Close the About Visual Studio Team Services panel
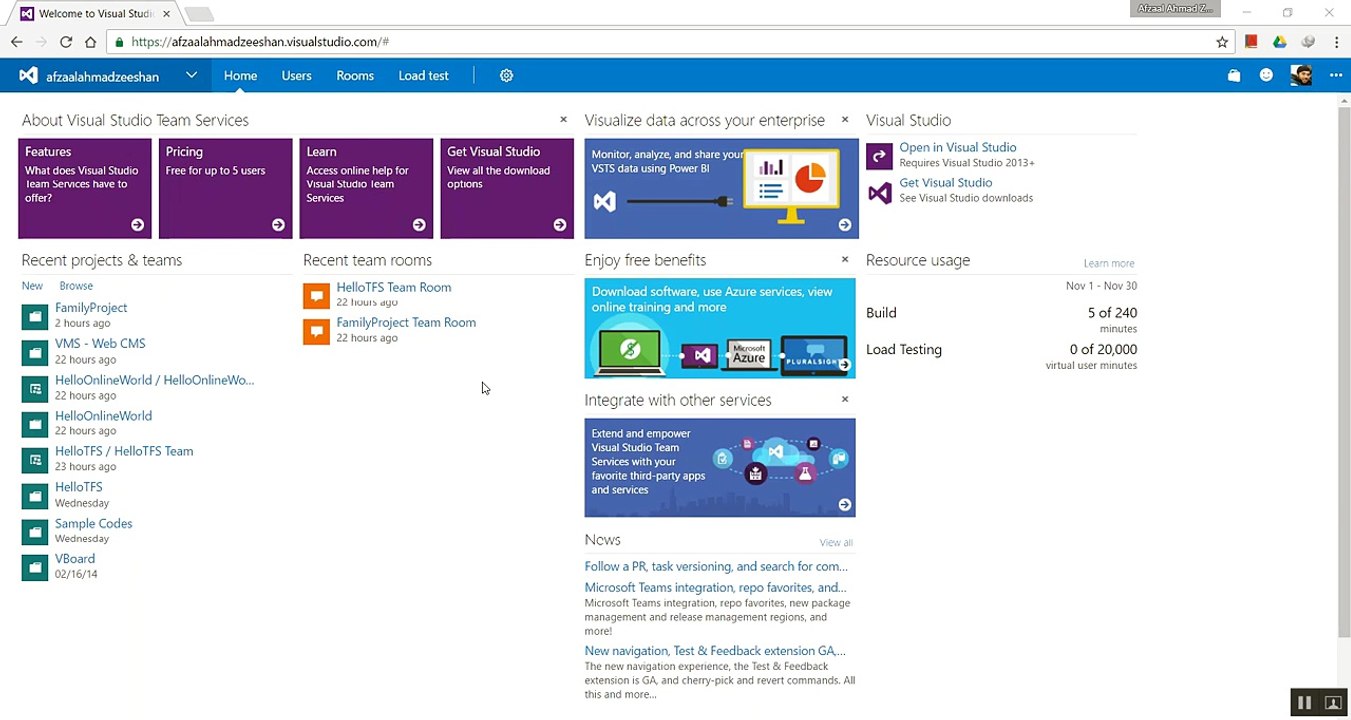This screenshot has height=720, width=1351. pos(563,119)
